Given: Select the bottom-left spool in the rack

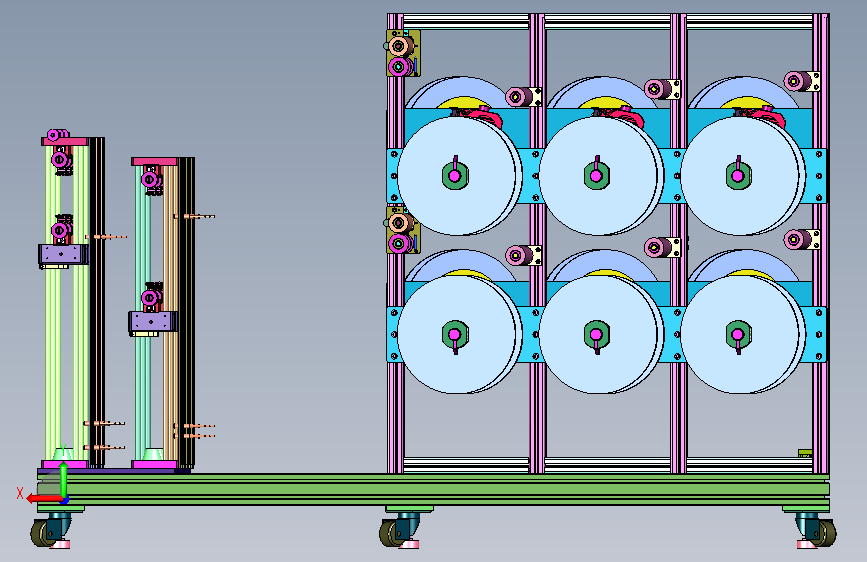Looking at the screenshot, I should (459, 334).
